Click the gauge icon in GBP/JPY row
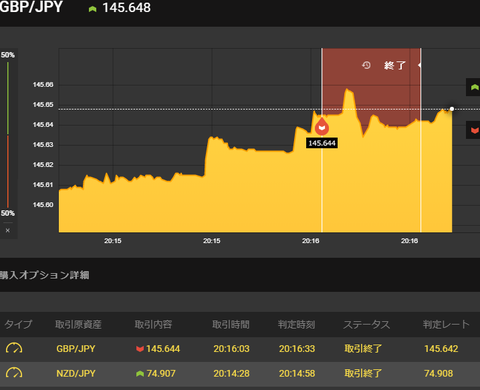The height and width of the screenshot is (390, 480). [14, 349]
